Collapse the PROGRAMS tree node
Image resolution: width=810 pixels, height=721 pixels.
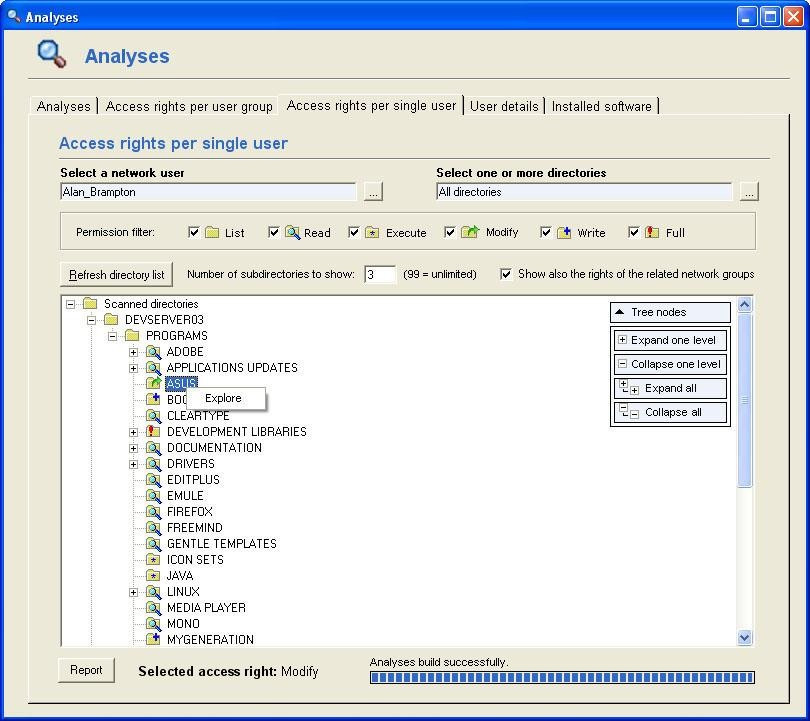112,336
